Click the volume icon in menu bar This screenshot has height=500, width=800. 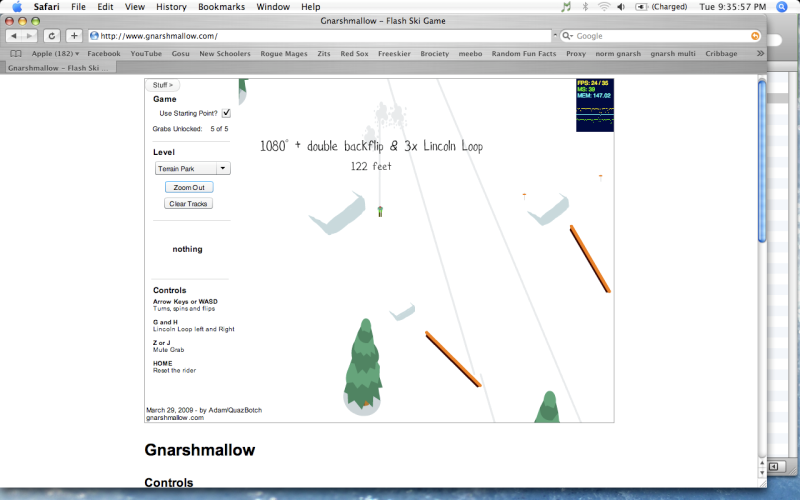[x=622, y=7]
